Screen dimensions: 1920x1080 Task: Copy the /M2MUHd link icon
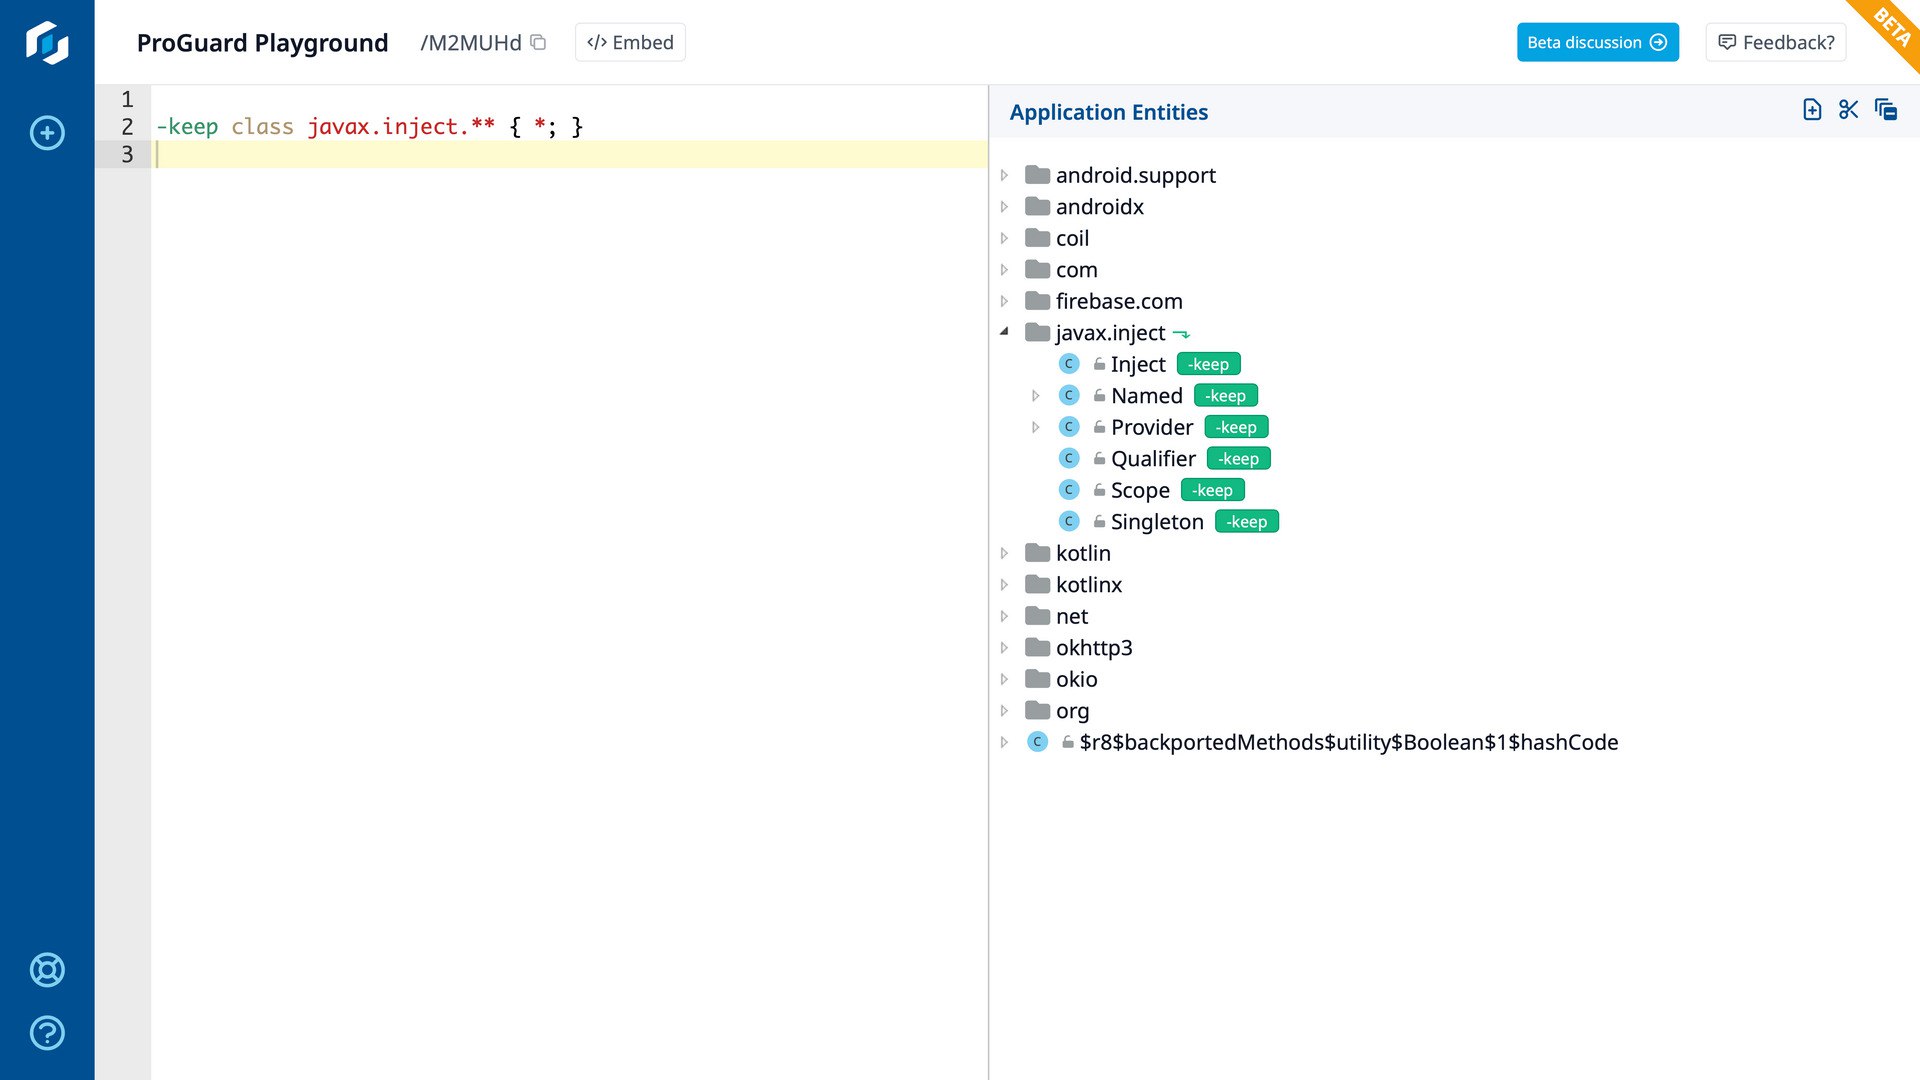point(538,42)
